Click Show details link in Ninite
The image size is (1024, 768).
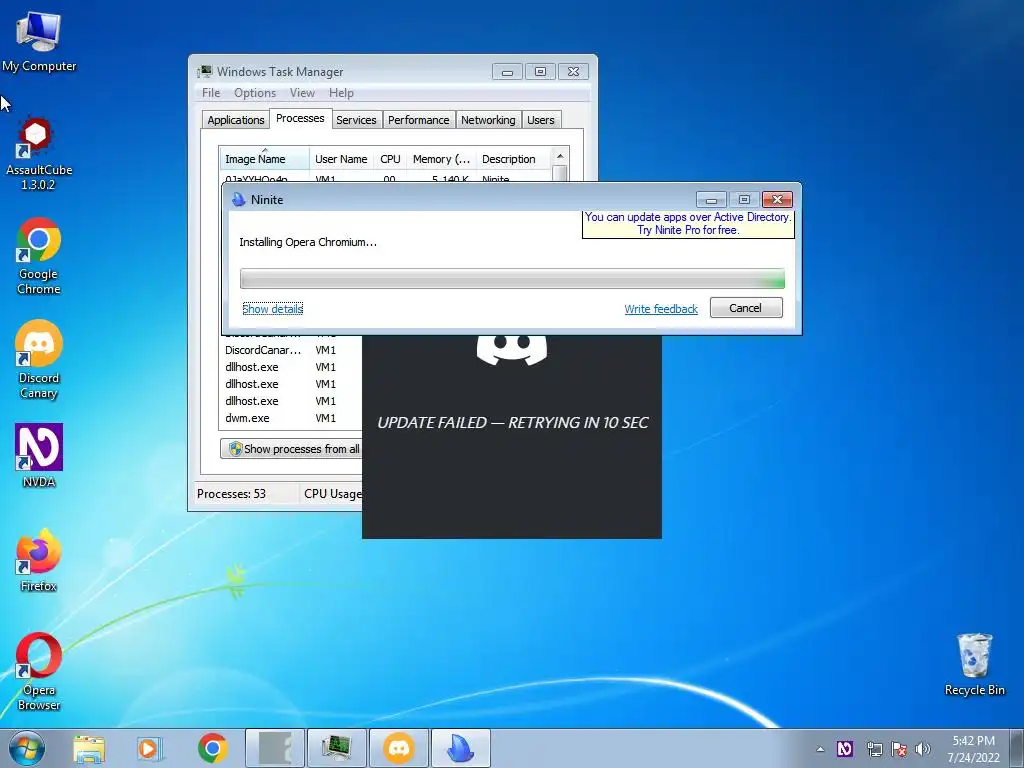272,309
